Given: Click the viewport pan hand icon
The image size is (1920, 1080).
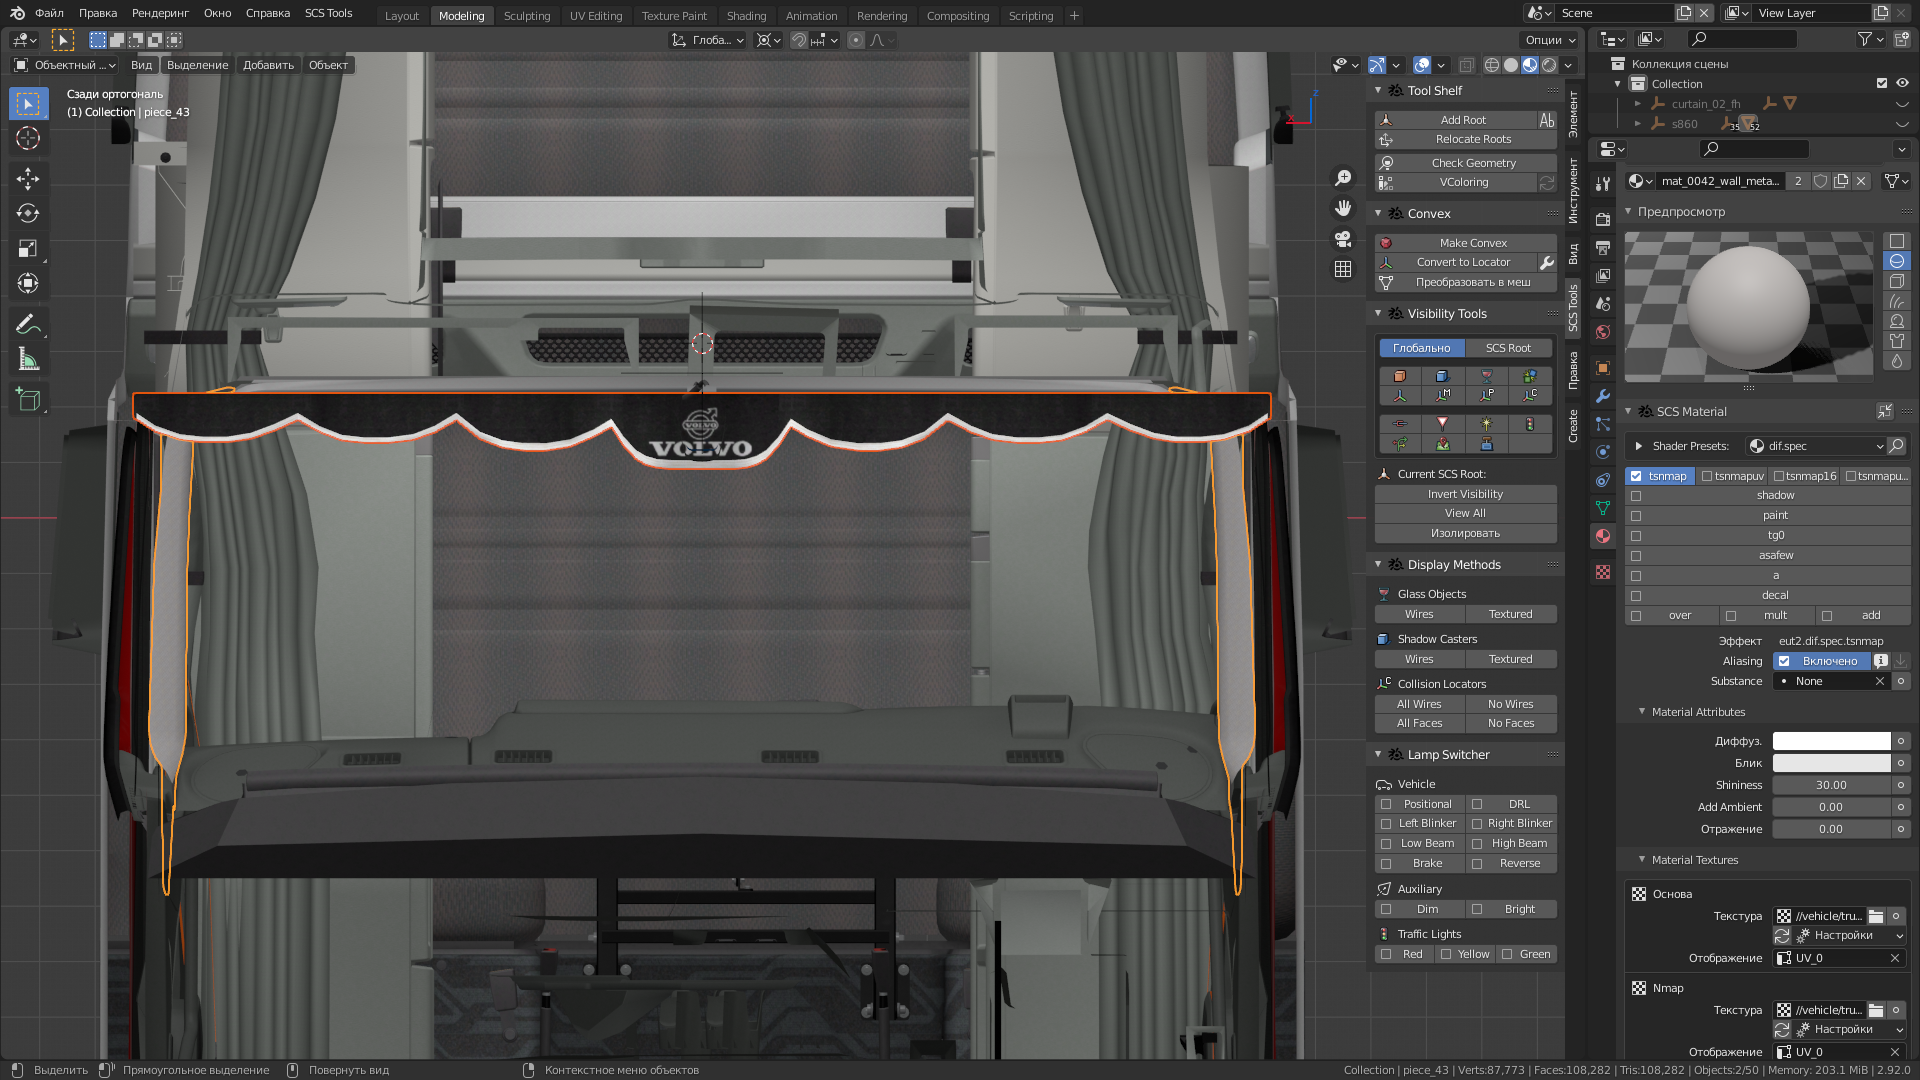Looking at the screenshot, I should pyautogui.click(x=1343, y=208).
